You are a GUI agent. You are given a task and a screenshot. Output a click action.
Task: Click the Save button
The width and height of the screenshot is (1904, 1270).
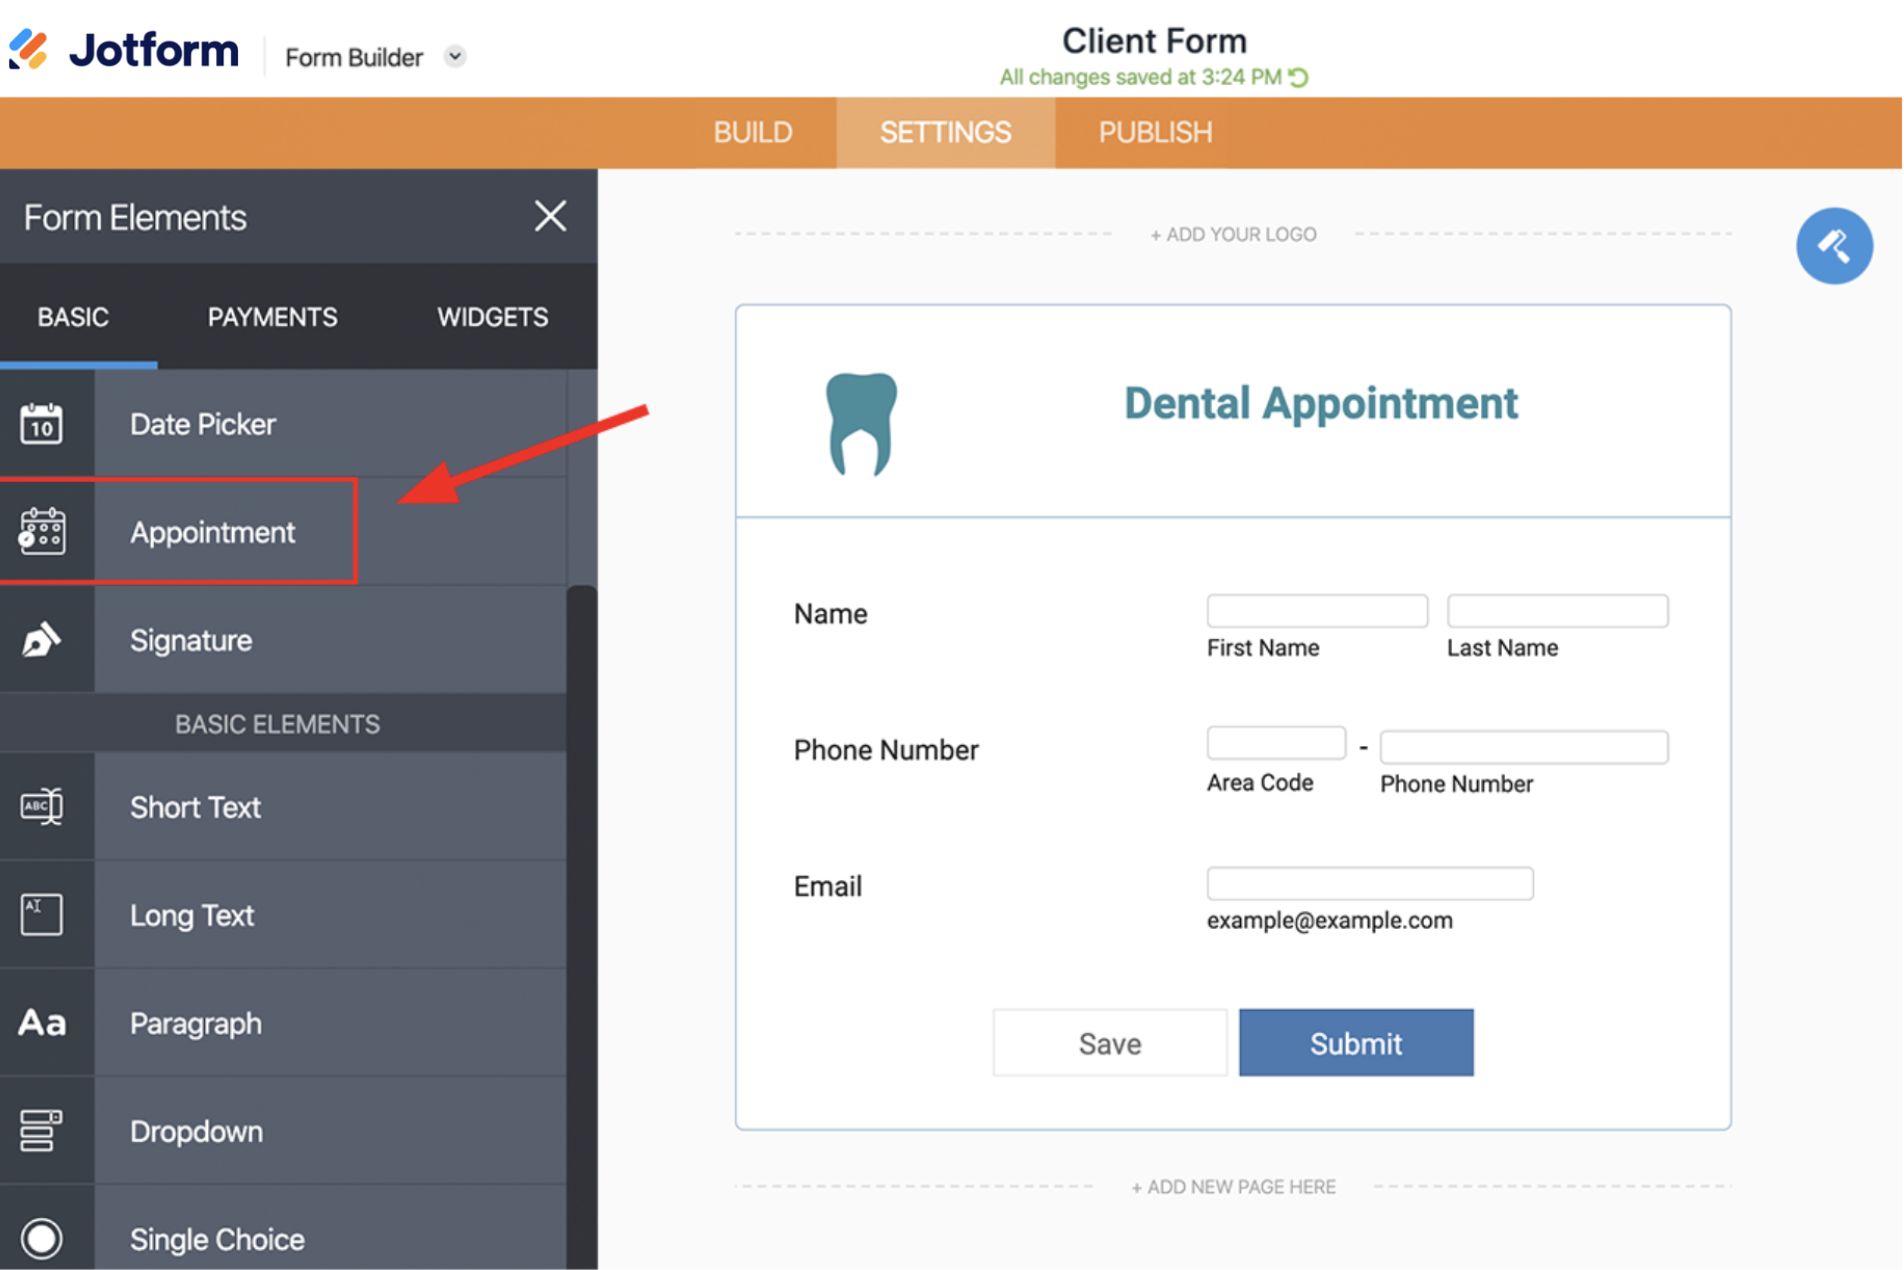point(1109,1043)
